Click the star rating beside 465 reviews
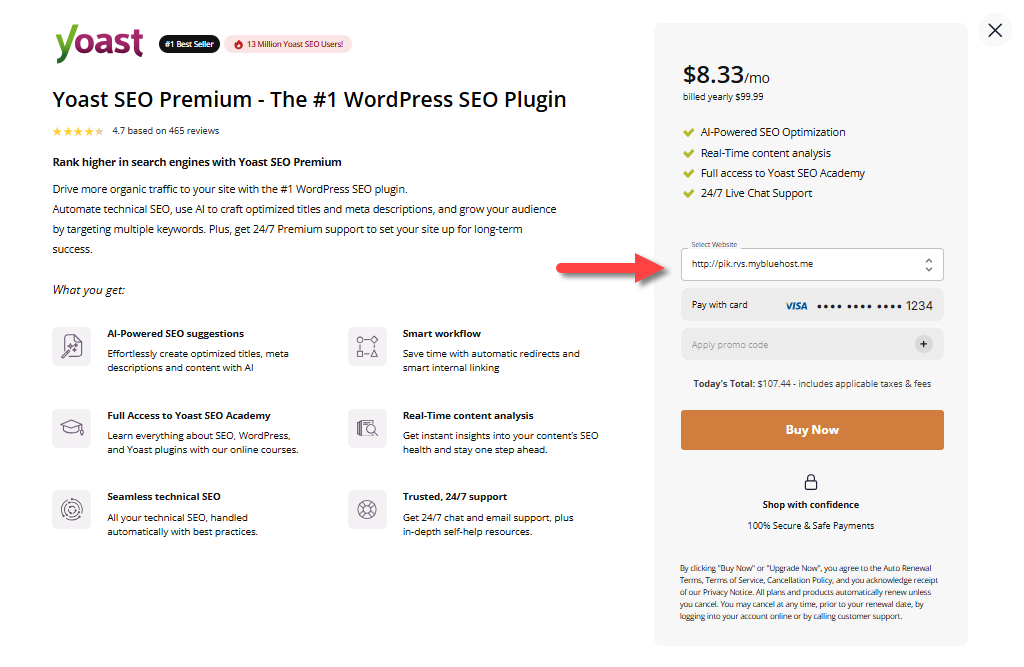1024x667 pixels. (x=77, y=130)
